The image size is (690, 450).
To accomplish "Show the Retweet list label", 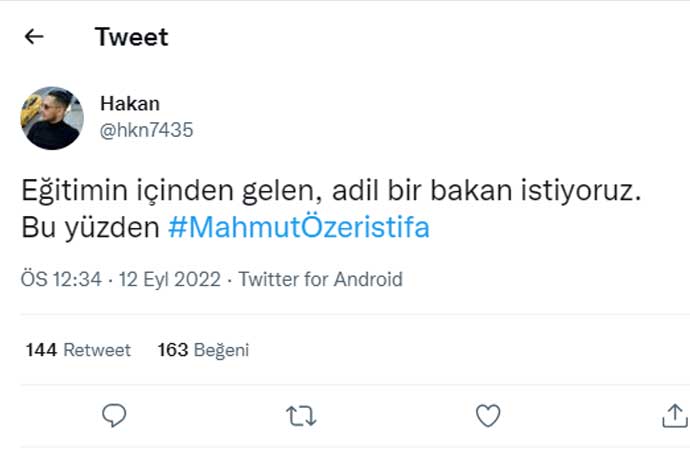I will point(97,350).
